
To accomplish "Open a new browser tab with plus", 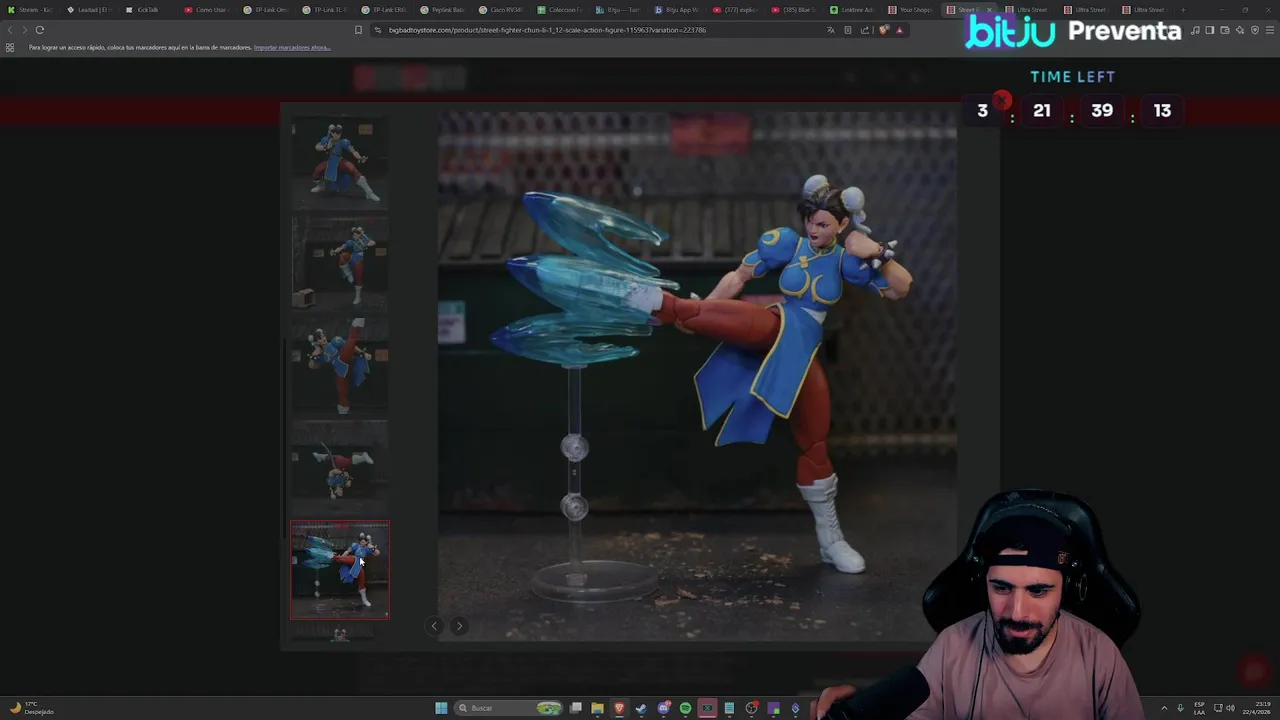I will coord(1183,10).
